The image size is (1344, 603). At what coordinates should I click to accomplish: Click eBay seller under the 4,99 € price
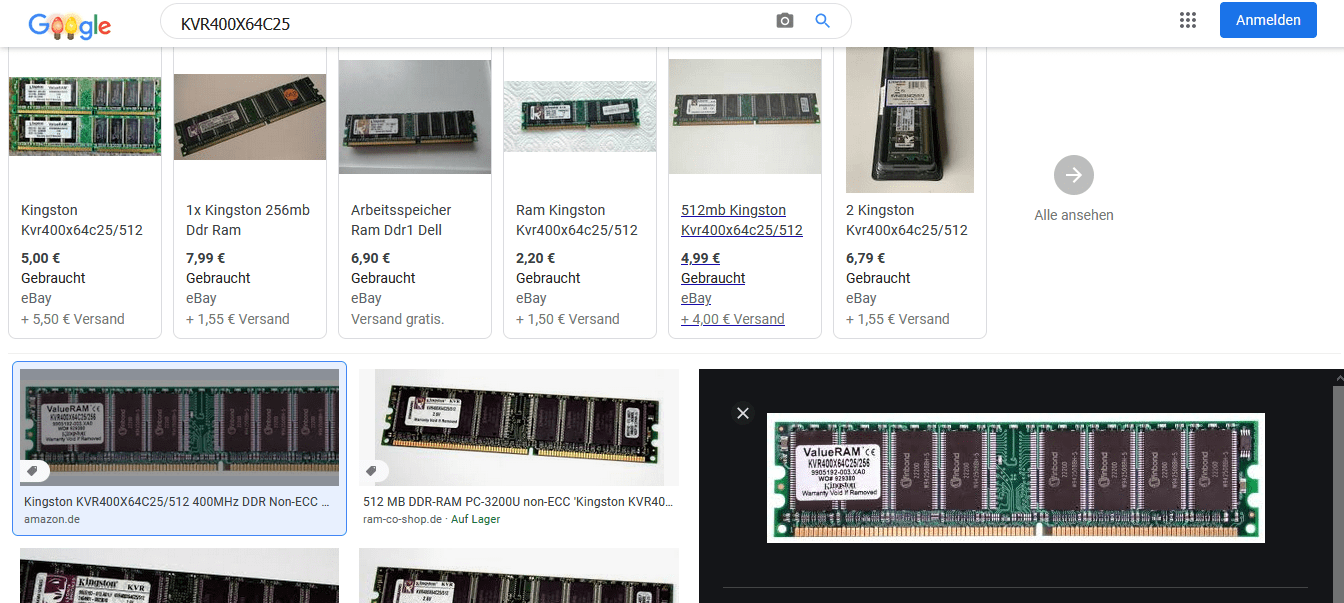pyautogui.click(x=696, y=298)
